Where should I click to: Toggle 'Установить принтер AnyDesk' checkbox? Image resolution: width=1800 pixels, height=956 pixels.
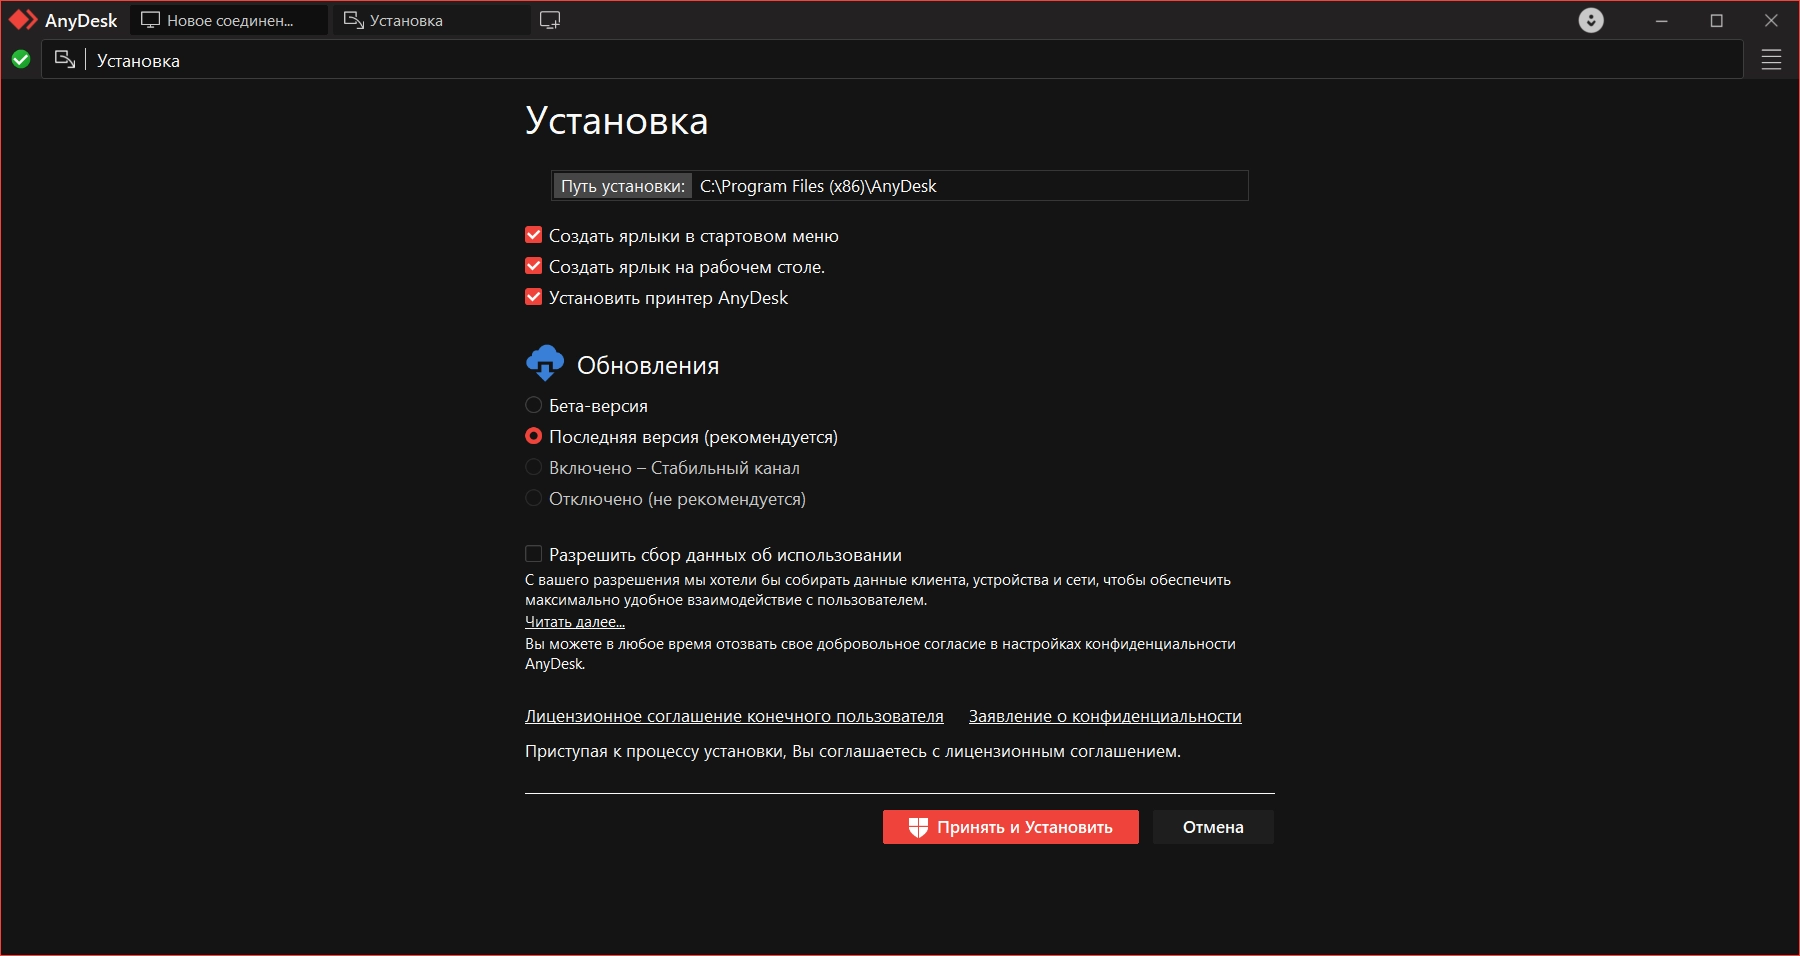pyautogui.click(x=534, y=297)
